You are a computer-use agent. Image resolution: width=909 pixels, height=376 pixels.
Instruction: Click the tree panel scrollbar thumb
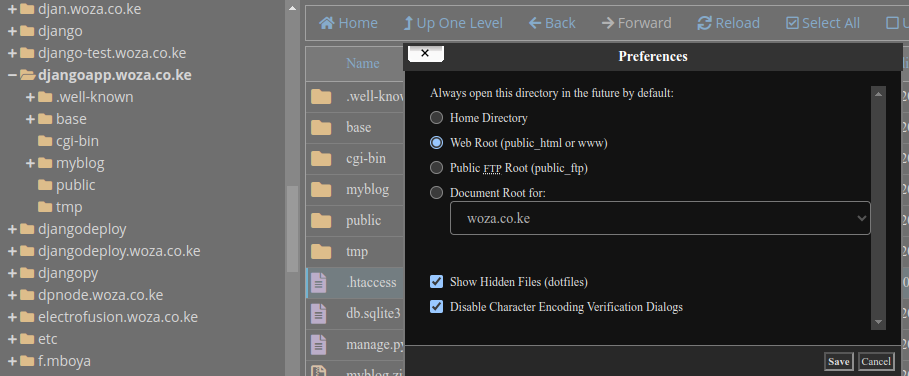click(292, 229)
